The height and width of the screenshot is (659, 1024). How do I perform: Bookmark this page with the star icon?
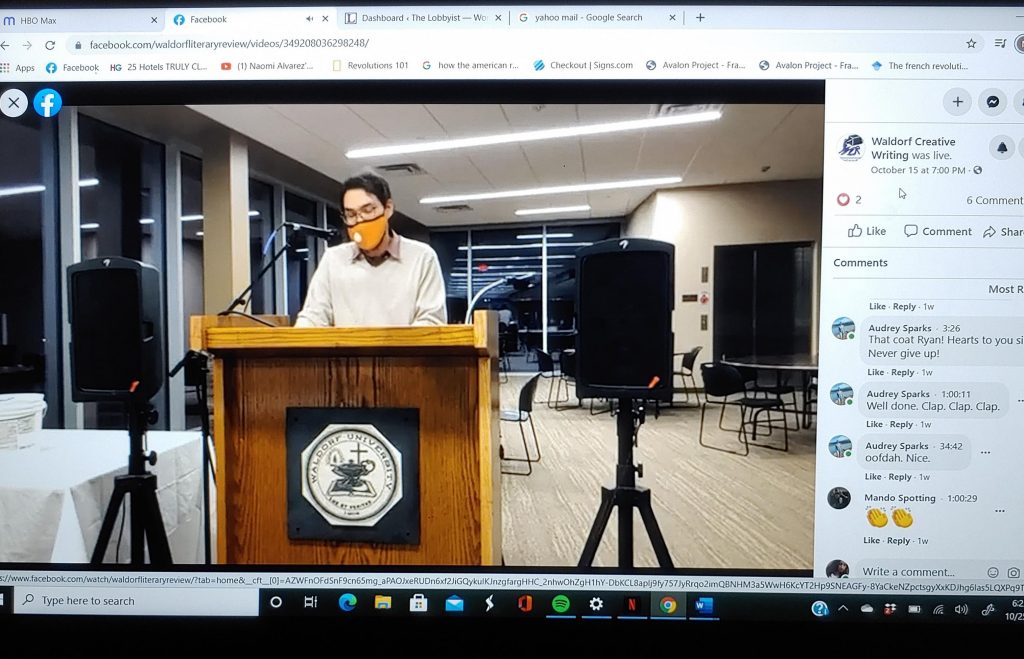[971, 44]
